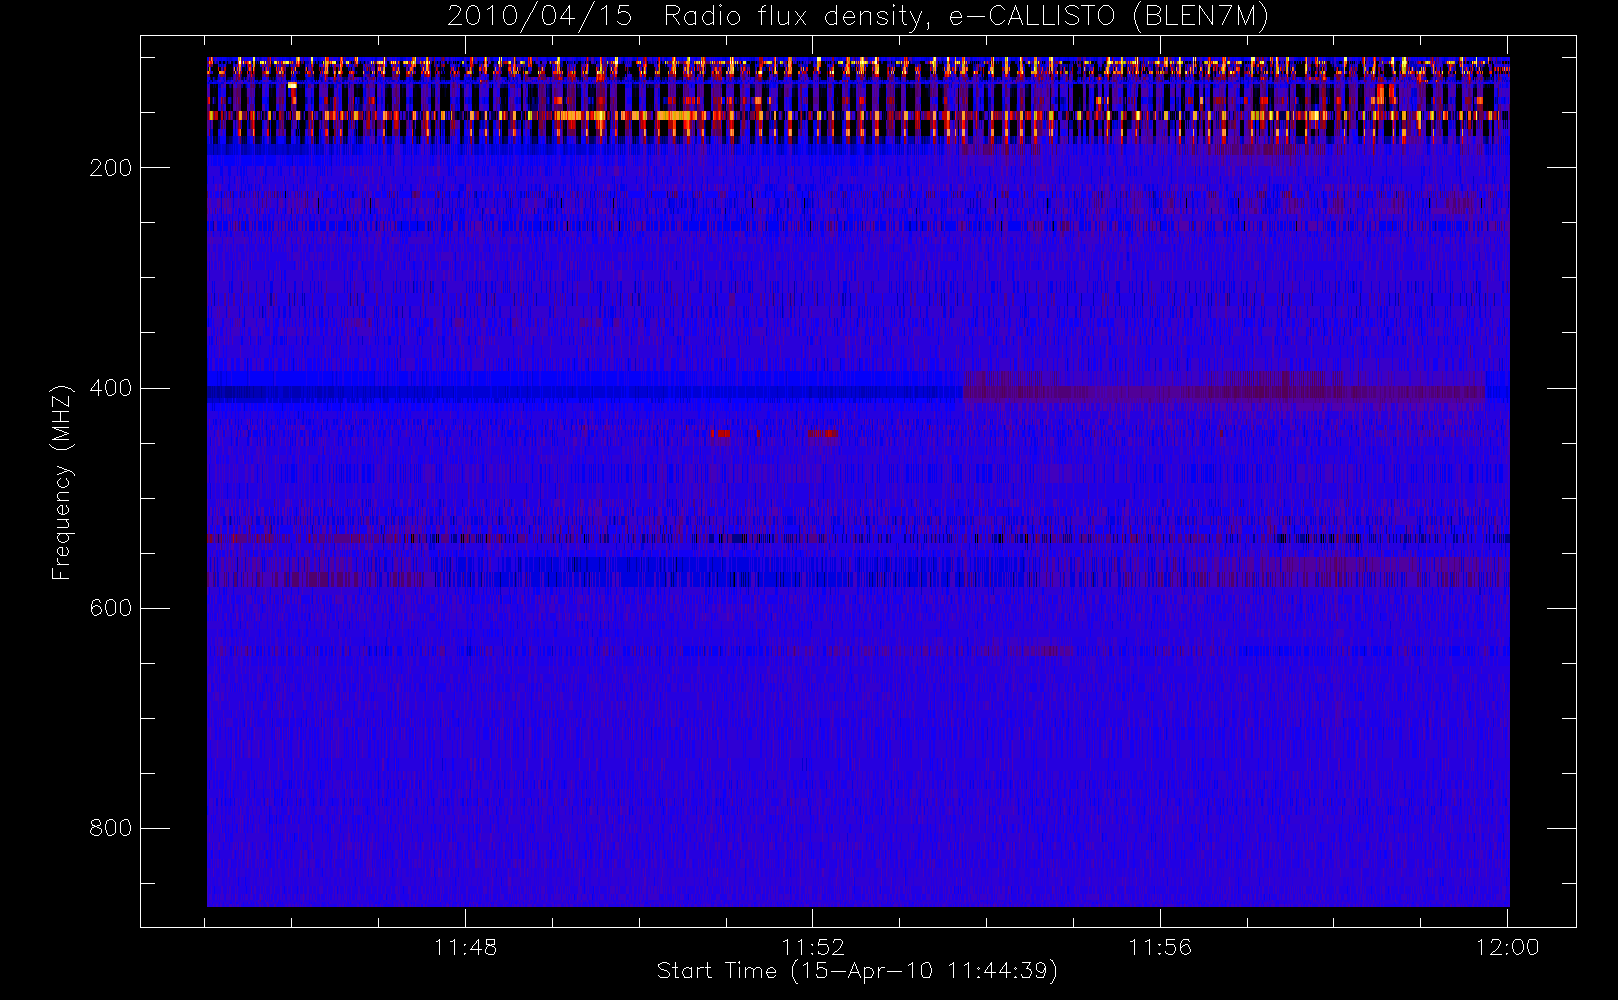
Task: Select the 'Frequency (MHZ)' y-axis label
Action: [x=62, y=482]
